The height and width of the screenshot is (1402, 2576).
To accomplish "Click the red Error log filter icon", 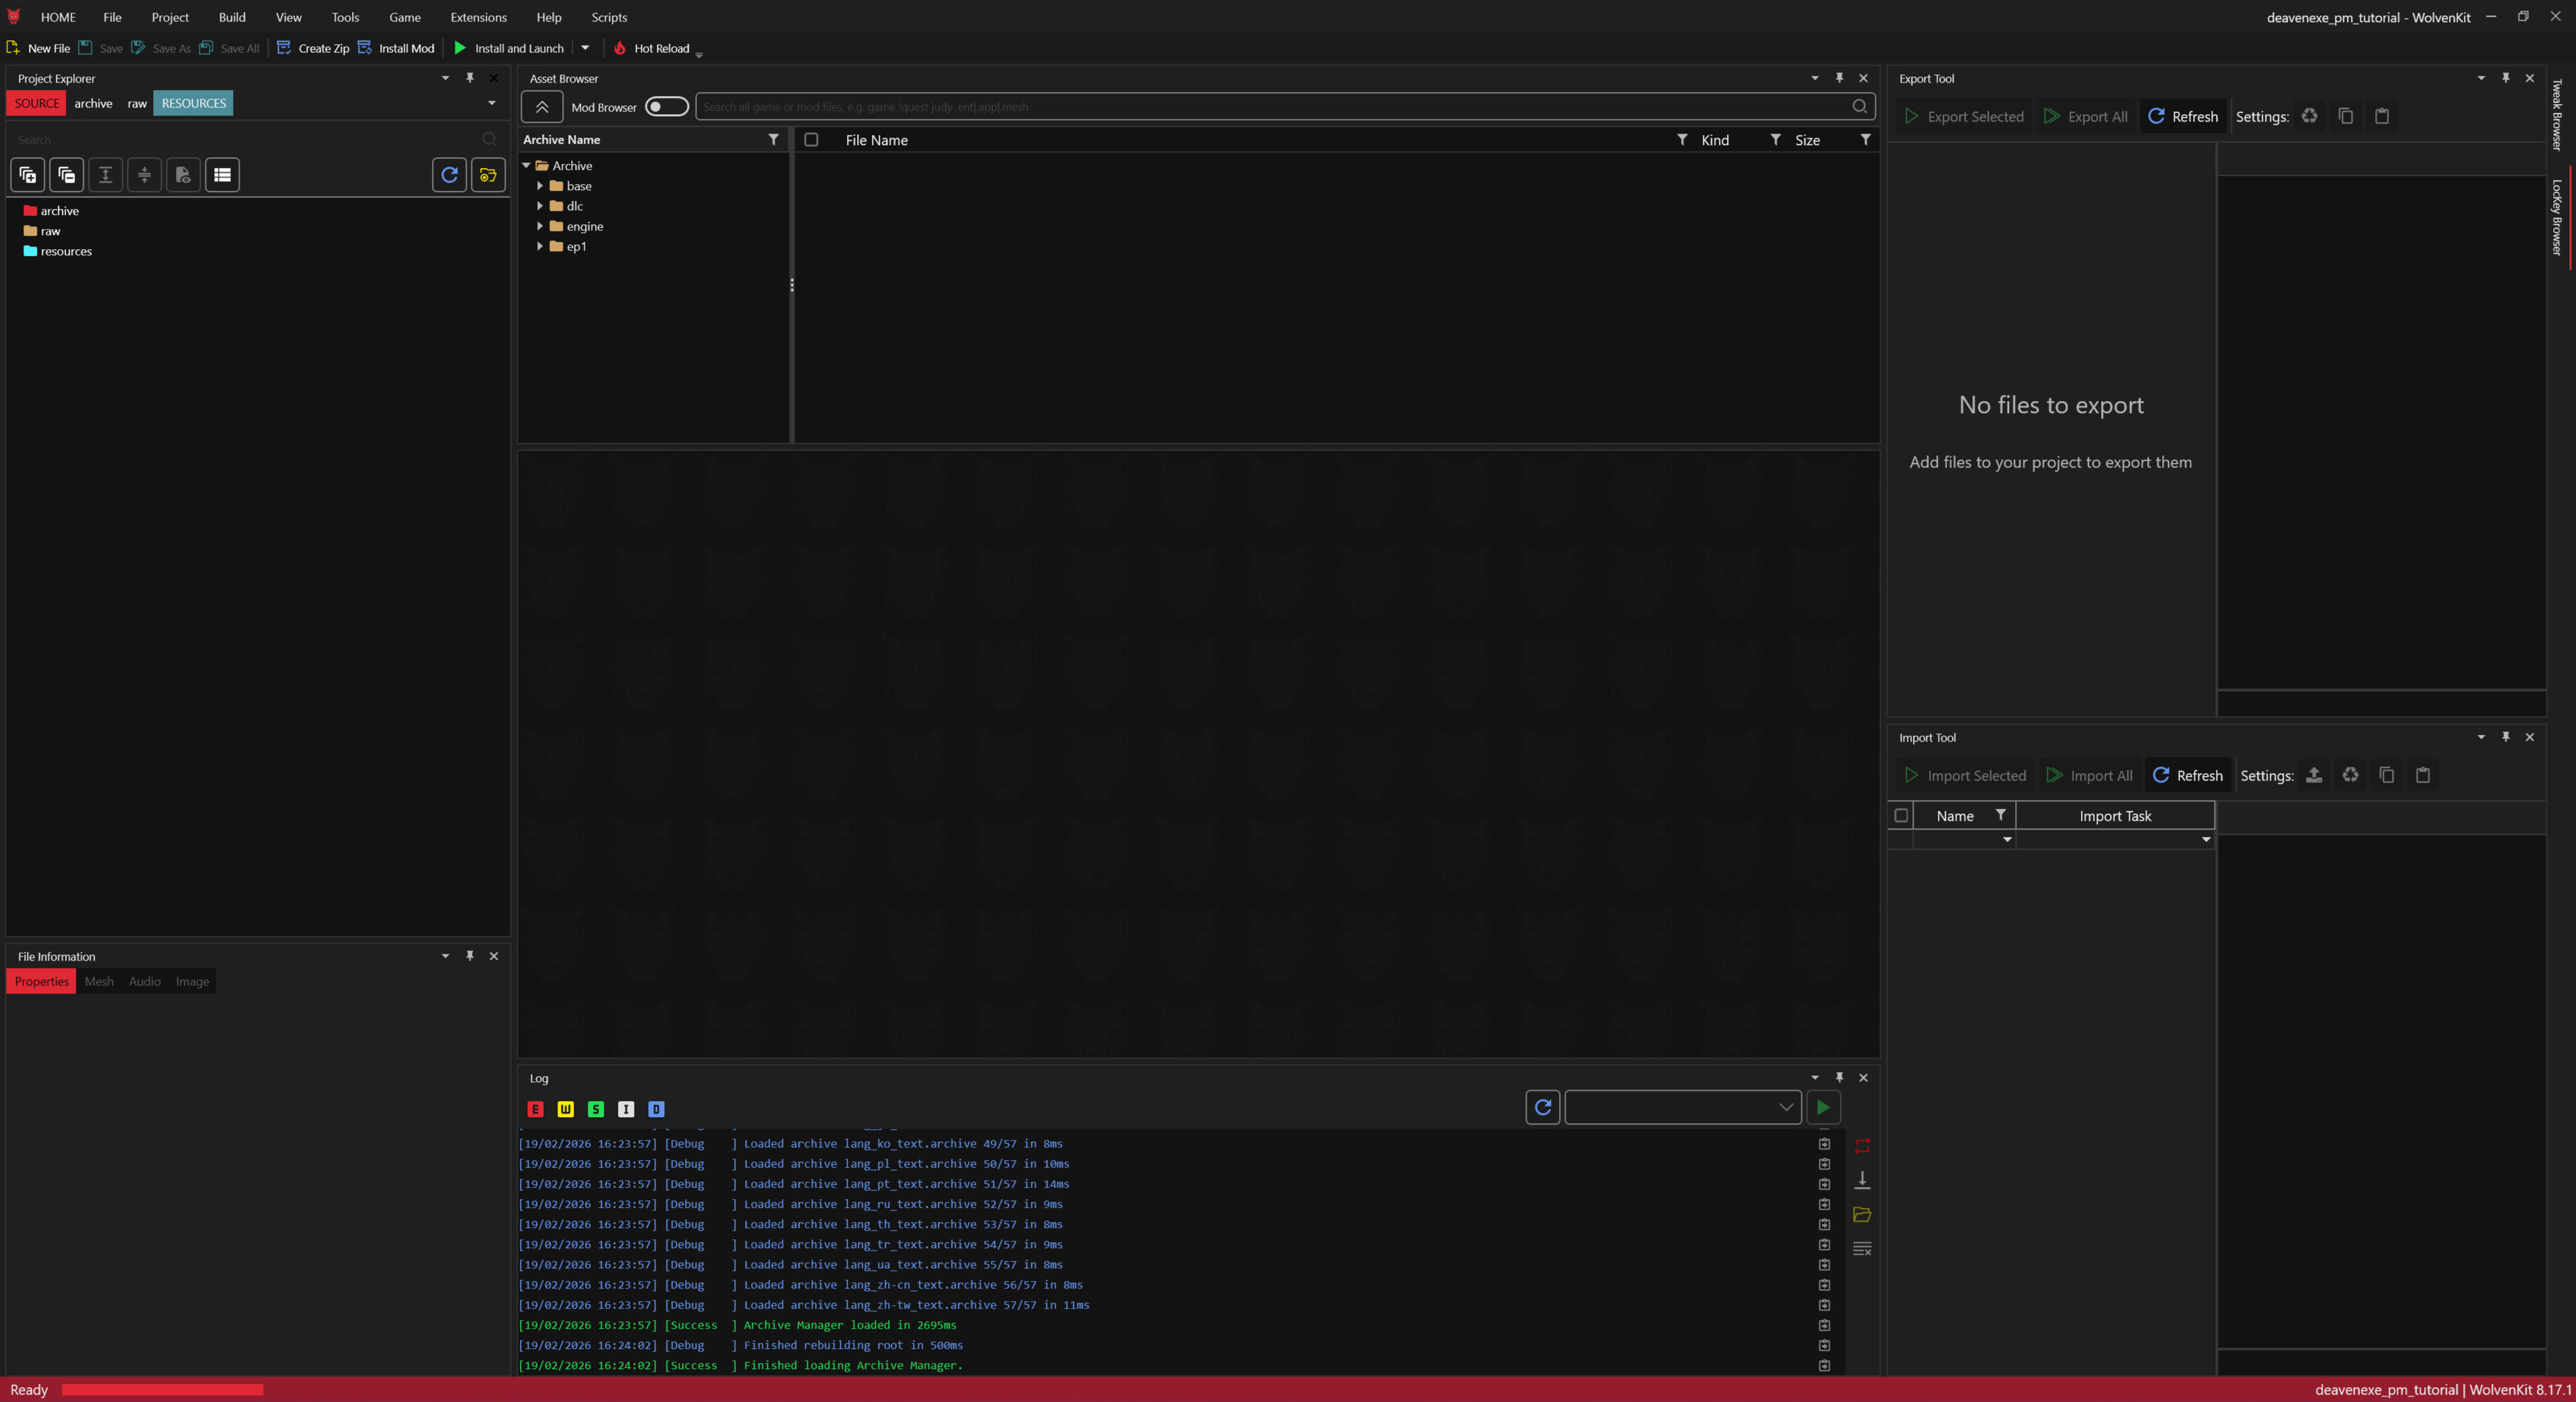I will coord(535,1109).
